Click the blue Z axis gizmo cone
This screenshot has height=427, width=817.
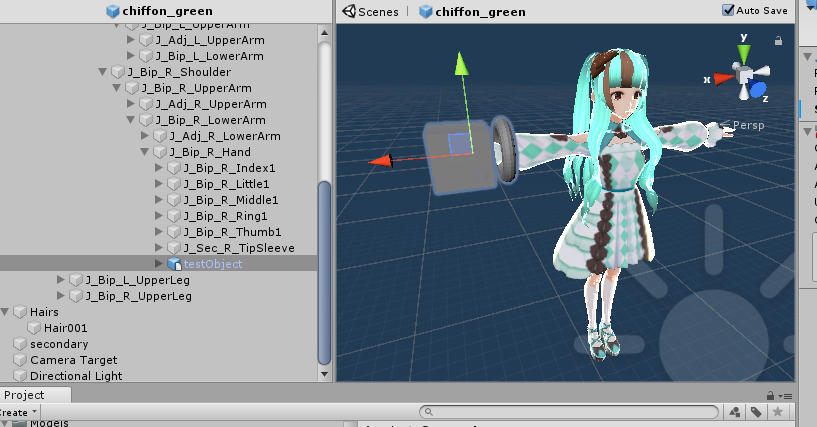click(758, 90)
